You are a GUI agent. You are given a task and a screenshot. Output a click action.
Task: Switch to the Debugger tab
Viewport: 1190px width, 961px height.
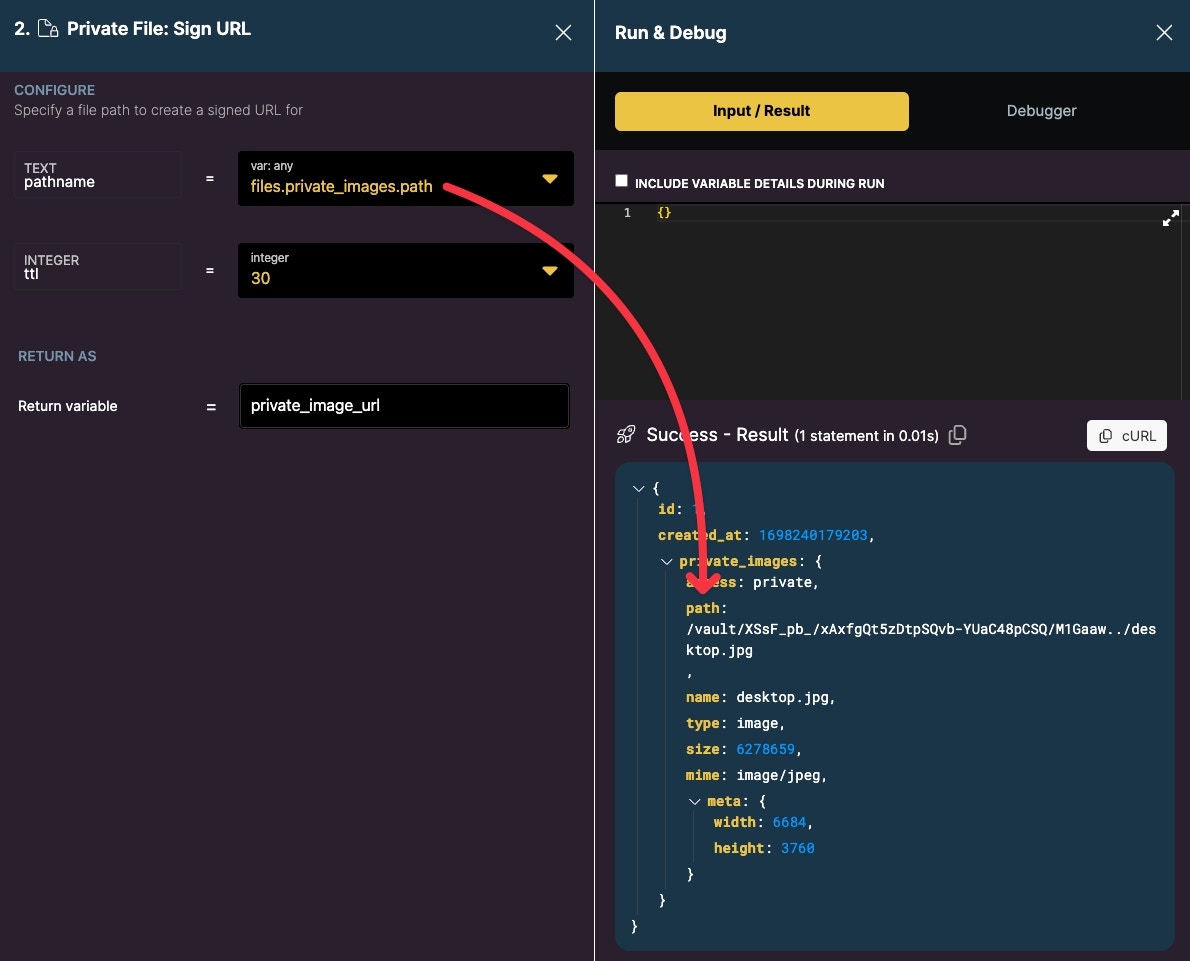click(1041, 111)
